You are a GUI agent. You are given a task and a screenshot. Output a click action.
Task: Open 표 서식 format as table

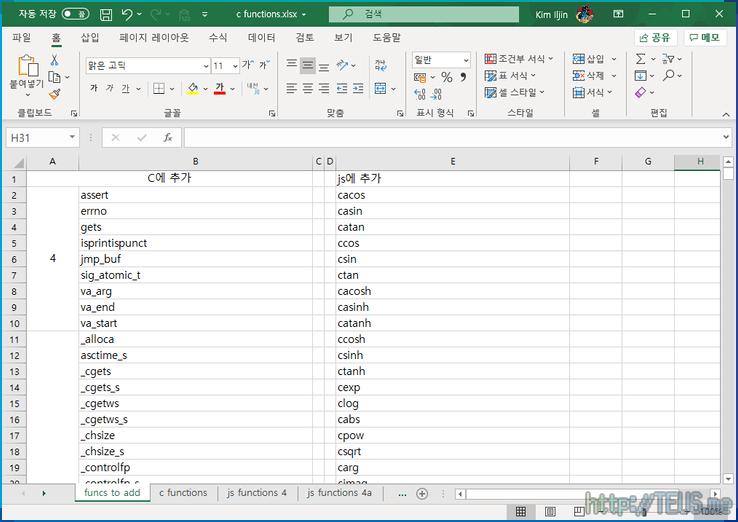click(x=510, y=76)
